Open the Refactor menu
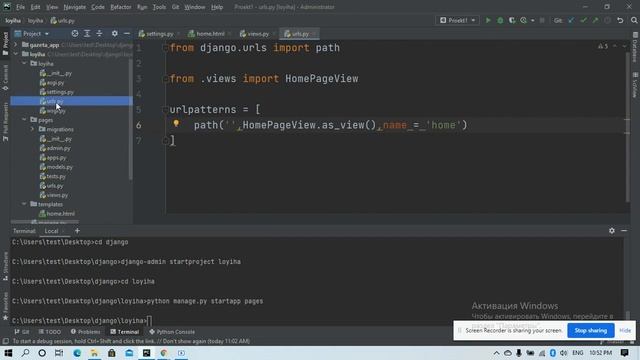The height and width of the screenshot is (360, 640). coord(121,7)
